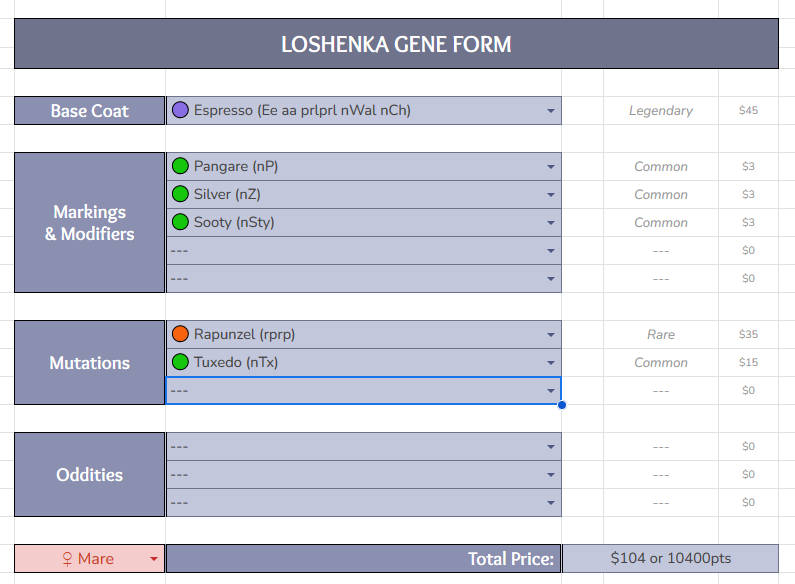The height and width of the screenshot is (584, 795).
Task: Click the purple circle icon beside Espresso
Action: pyautogui.click(x=180, y=110)
